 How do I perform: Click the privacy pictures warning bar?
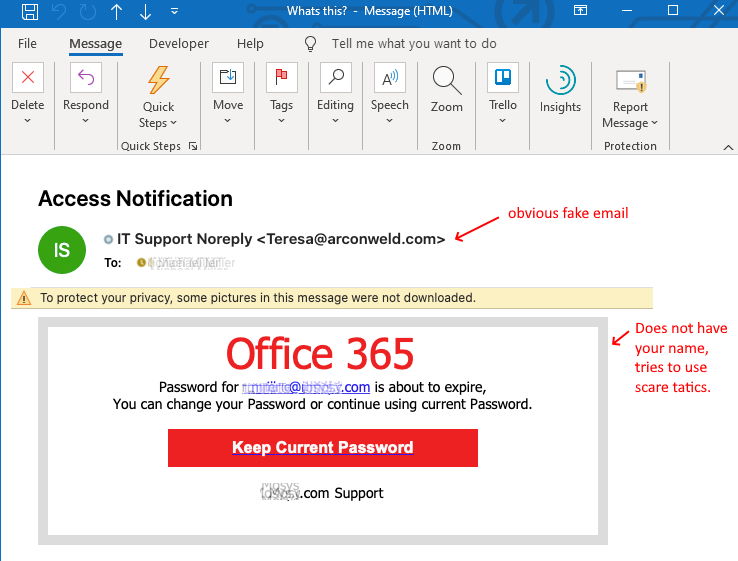pyautogui.click(x=332, y=298)
